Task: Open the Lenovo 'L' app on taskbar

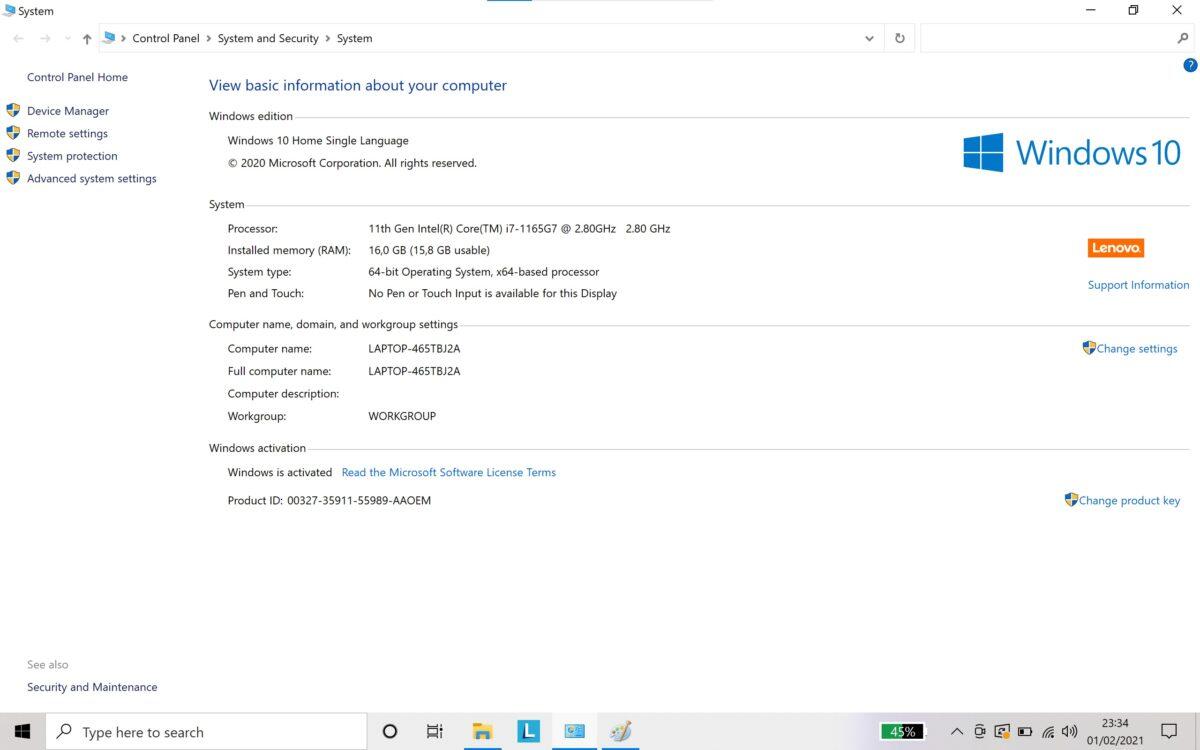Action: [x=528, y=732]
